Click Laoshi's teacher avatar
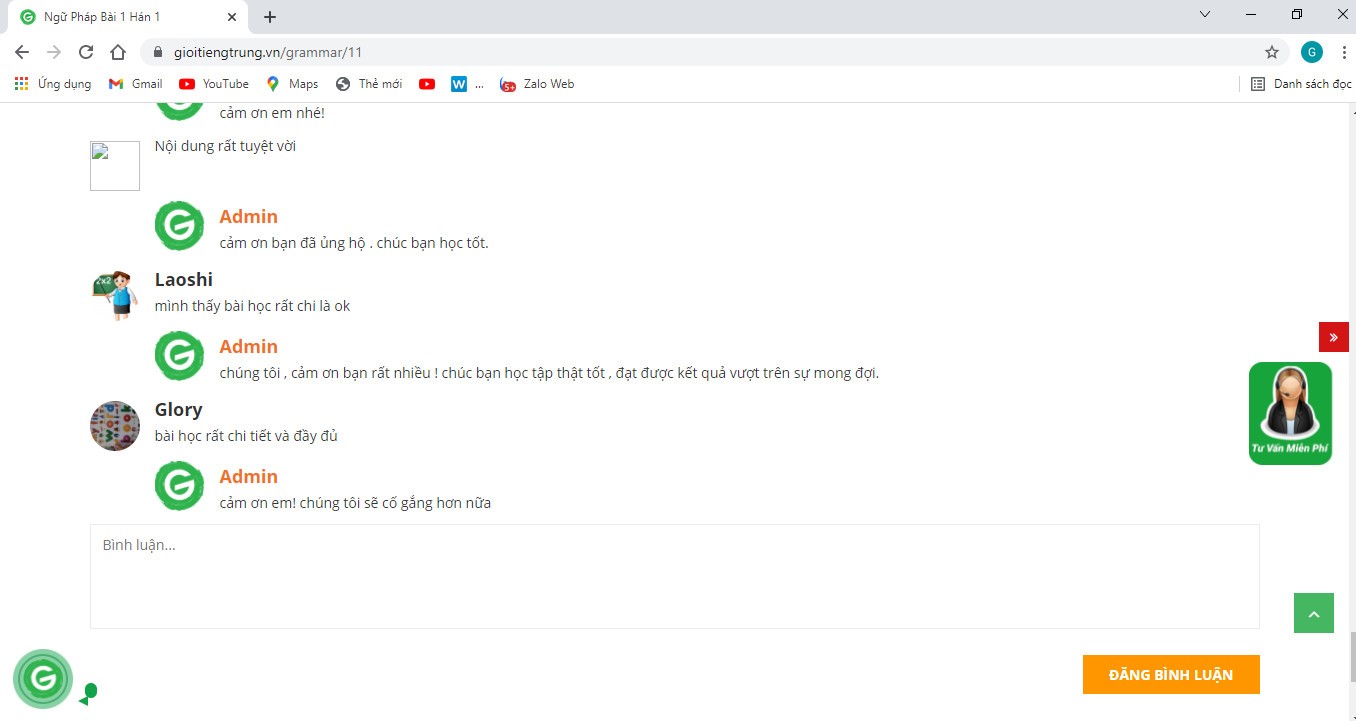 coord(115,296)
